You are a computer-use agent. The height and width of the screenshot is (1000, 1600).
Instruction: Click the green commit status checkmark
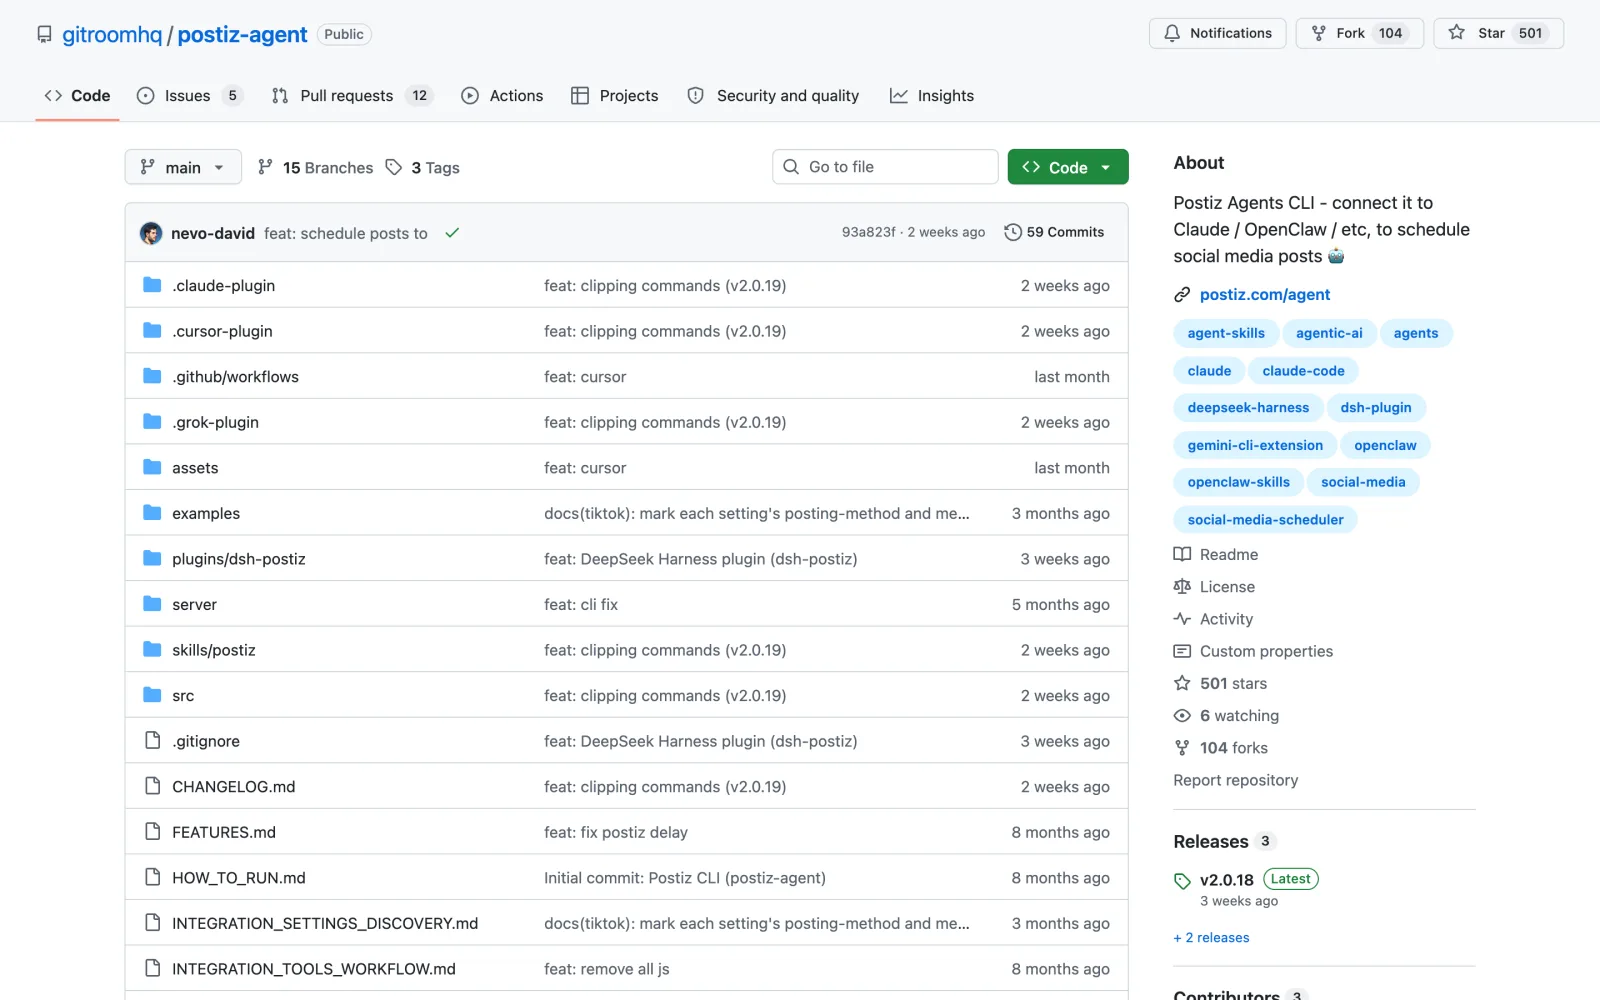[x=452, y=233]
